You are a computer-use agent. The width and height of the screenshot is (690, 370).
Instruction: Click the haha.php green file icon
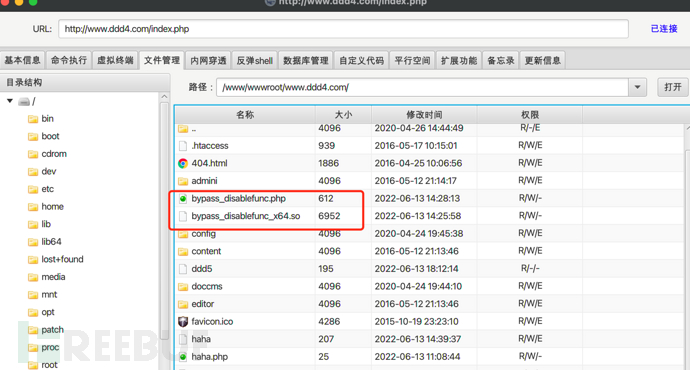[183, 357]
